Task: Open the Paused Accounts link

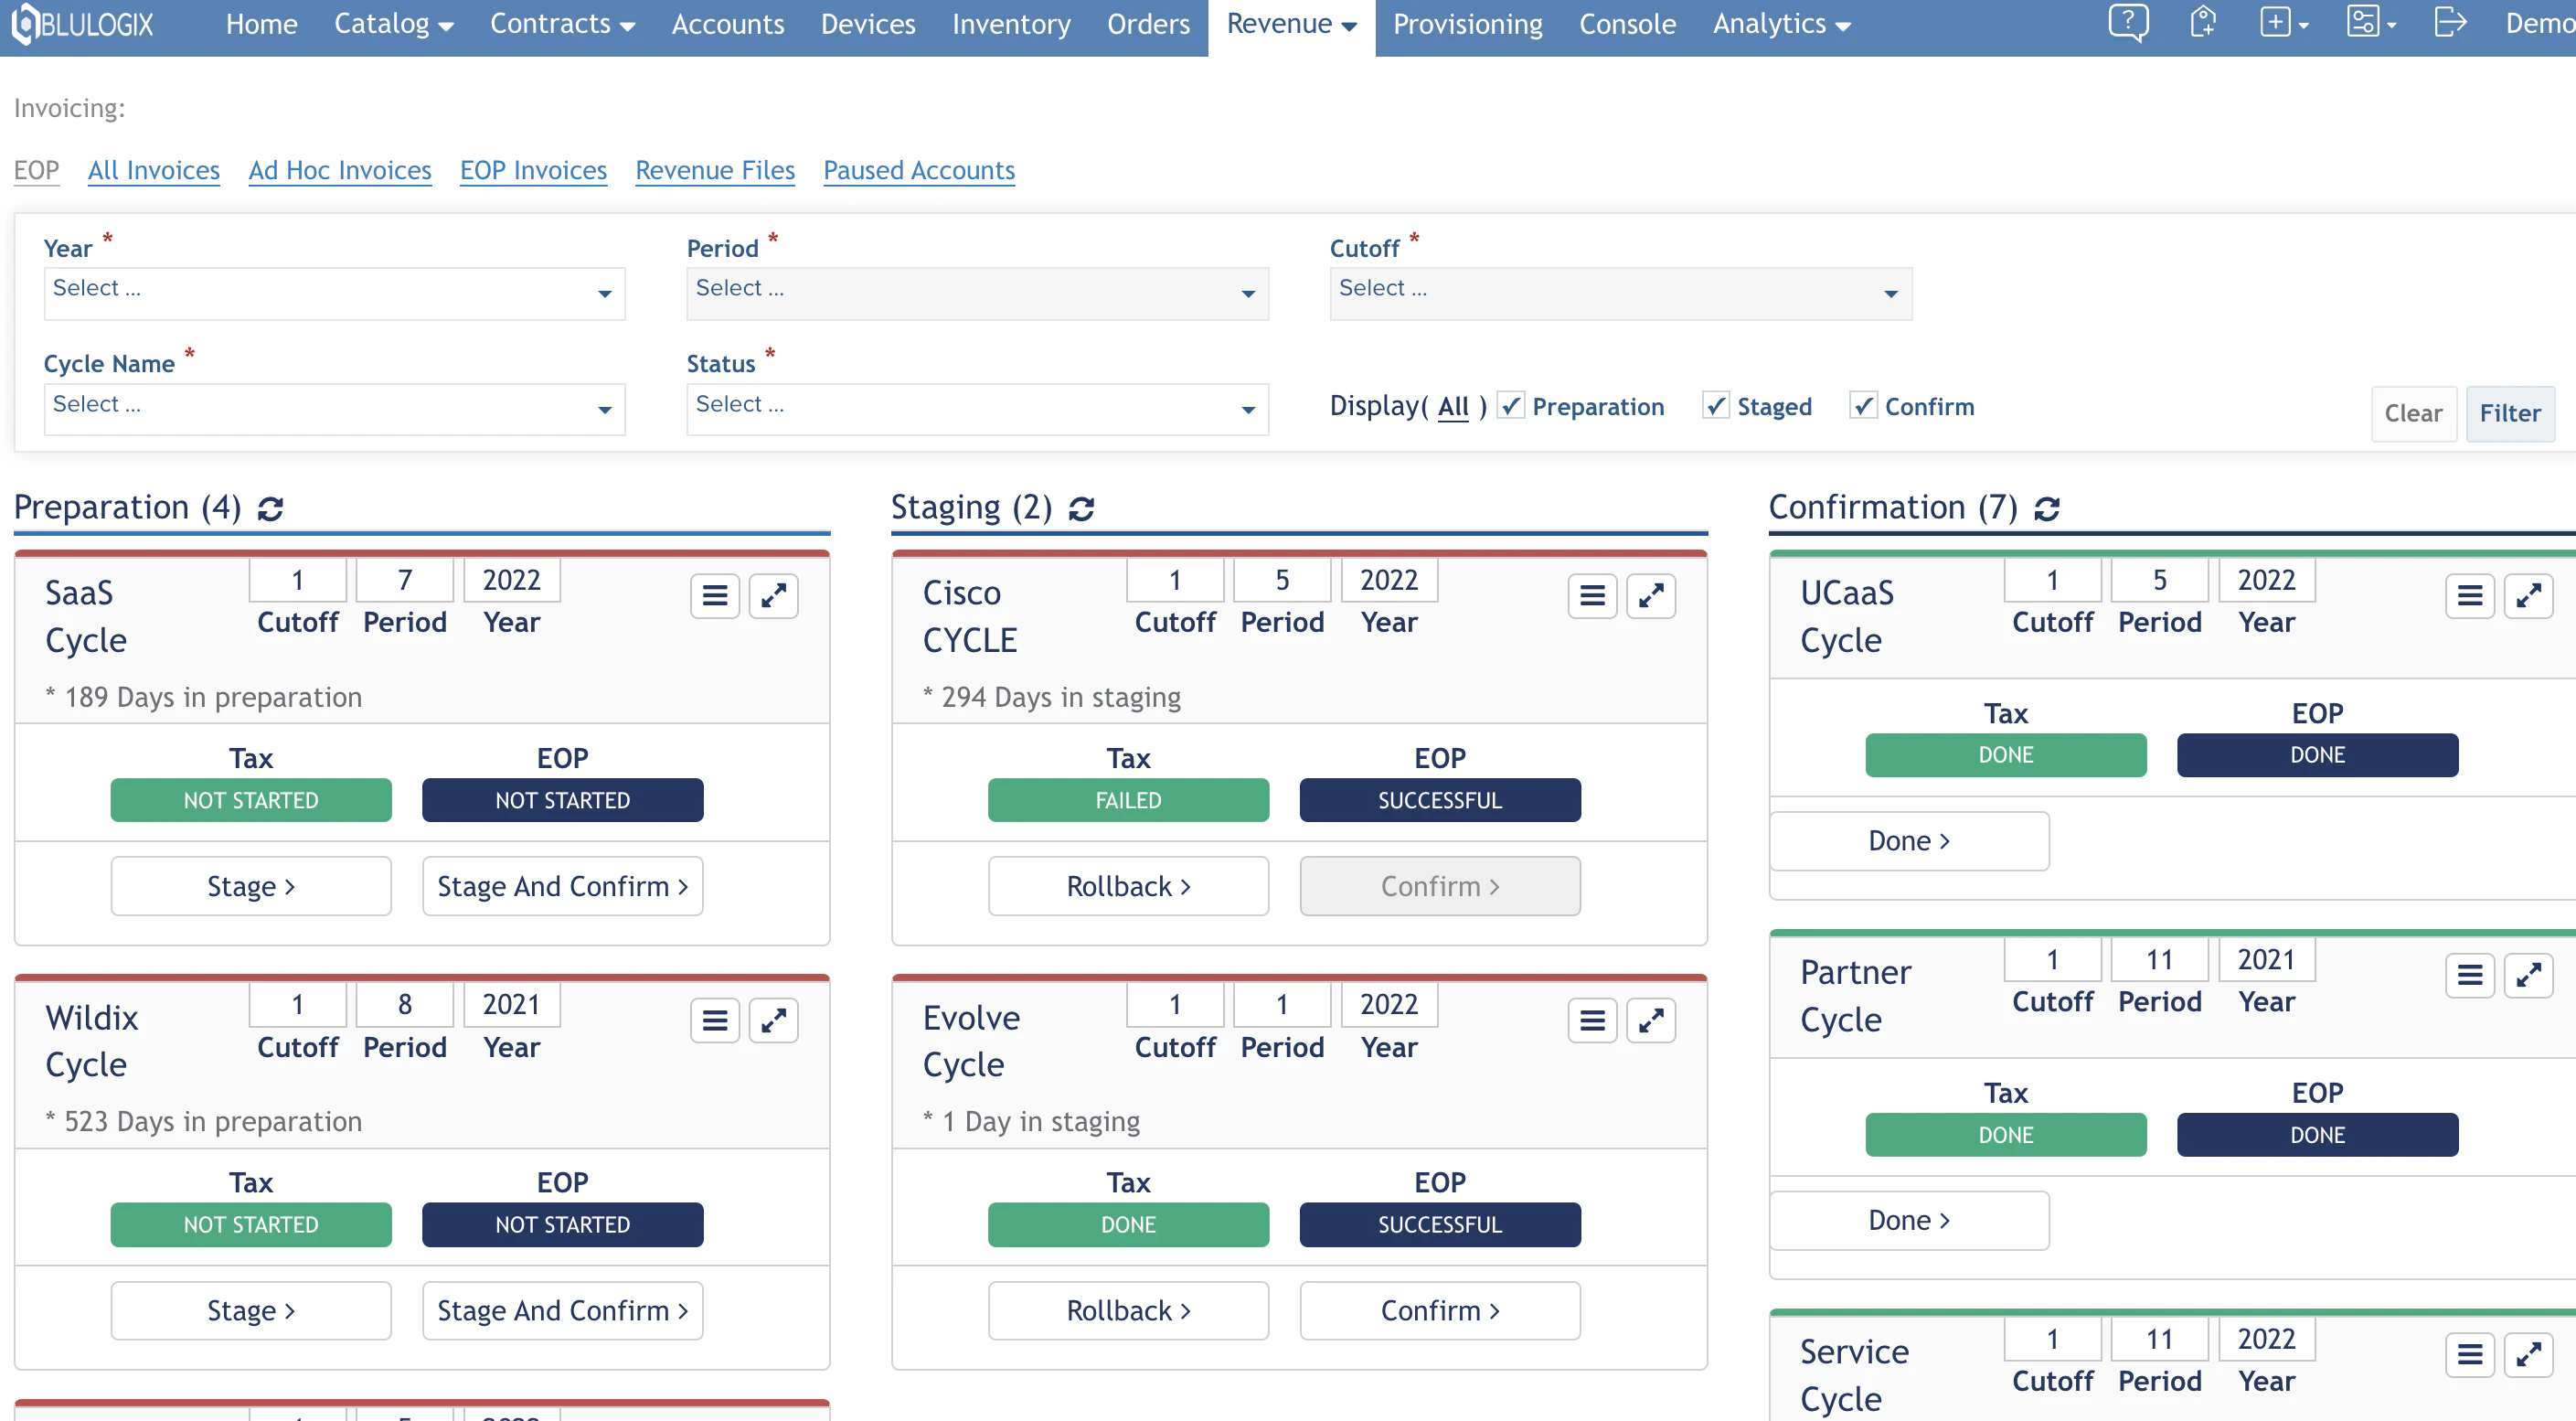Action: (x=918, y=170)
